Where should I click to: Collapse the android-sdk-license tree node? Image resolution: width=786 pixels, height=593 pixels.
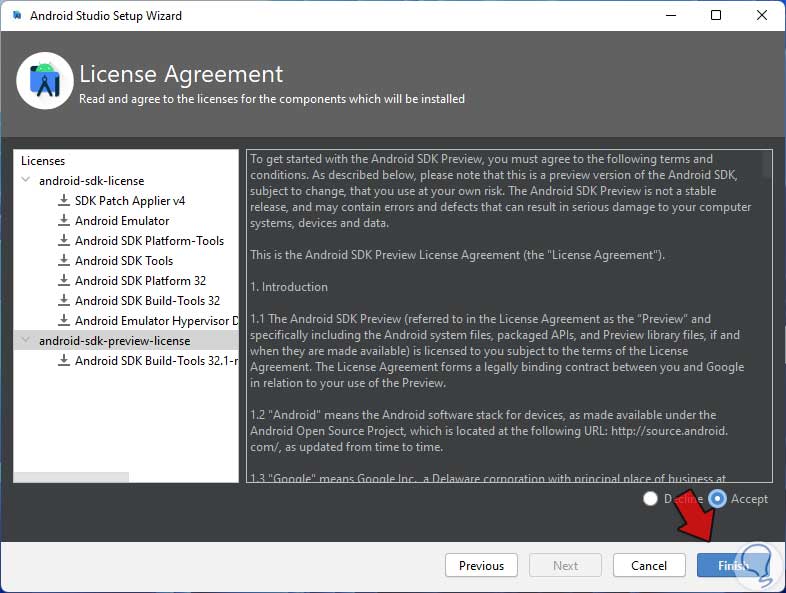point(26,180)
